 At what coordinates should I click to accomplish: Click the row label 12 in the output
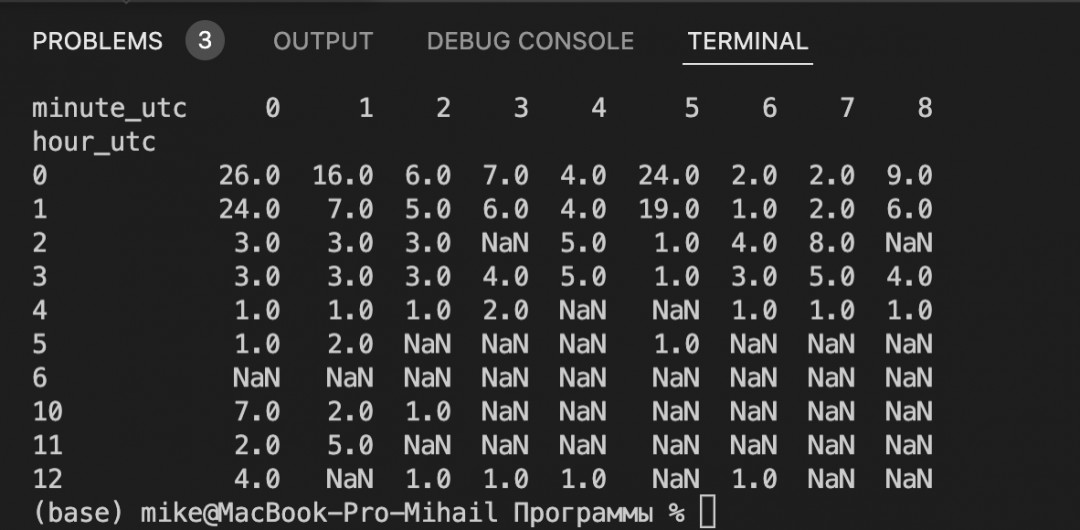click(47, 479)
